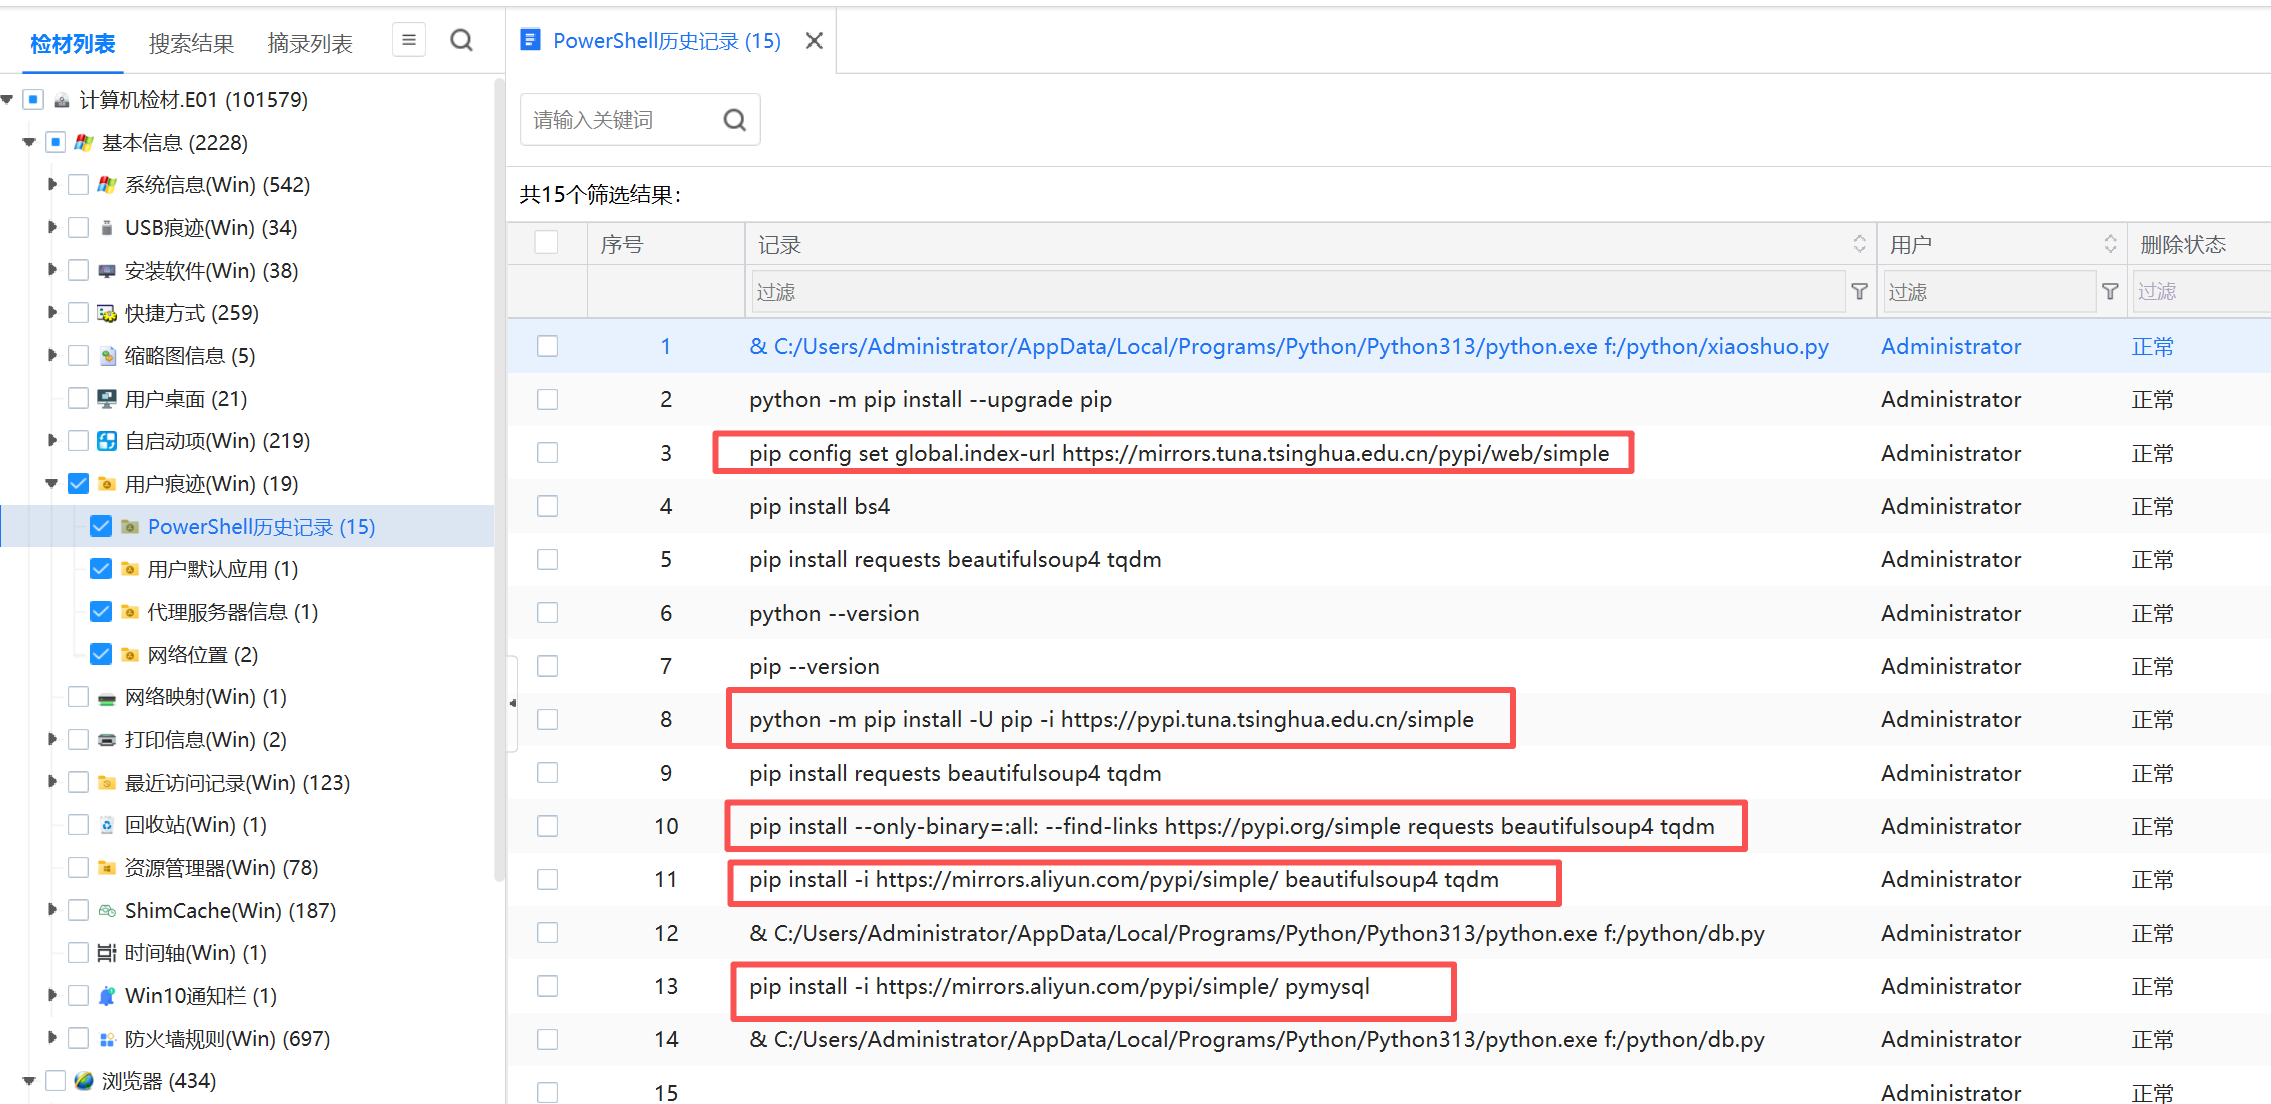This screenshot has width=2271, height=1104.
Task: Click the 缩略图信息 thumbnail icon
Action: point(107,356)
